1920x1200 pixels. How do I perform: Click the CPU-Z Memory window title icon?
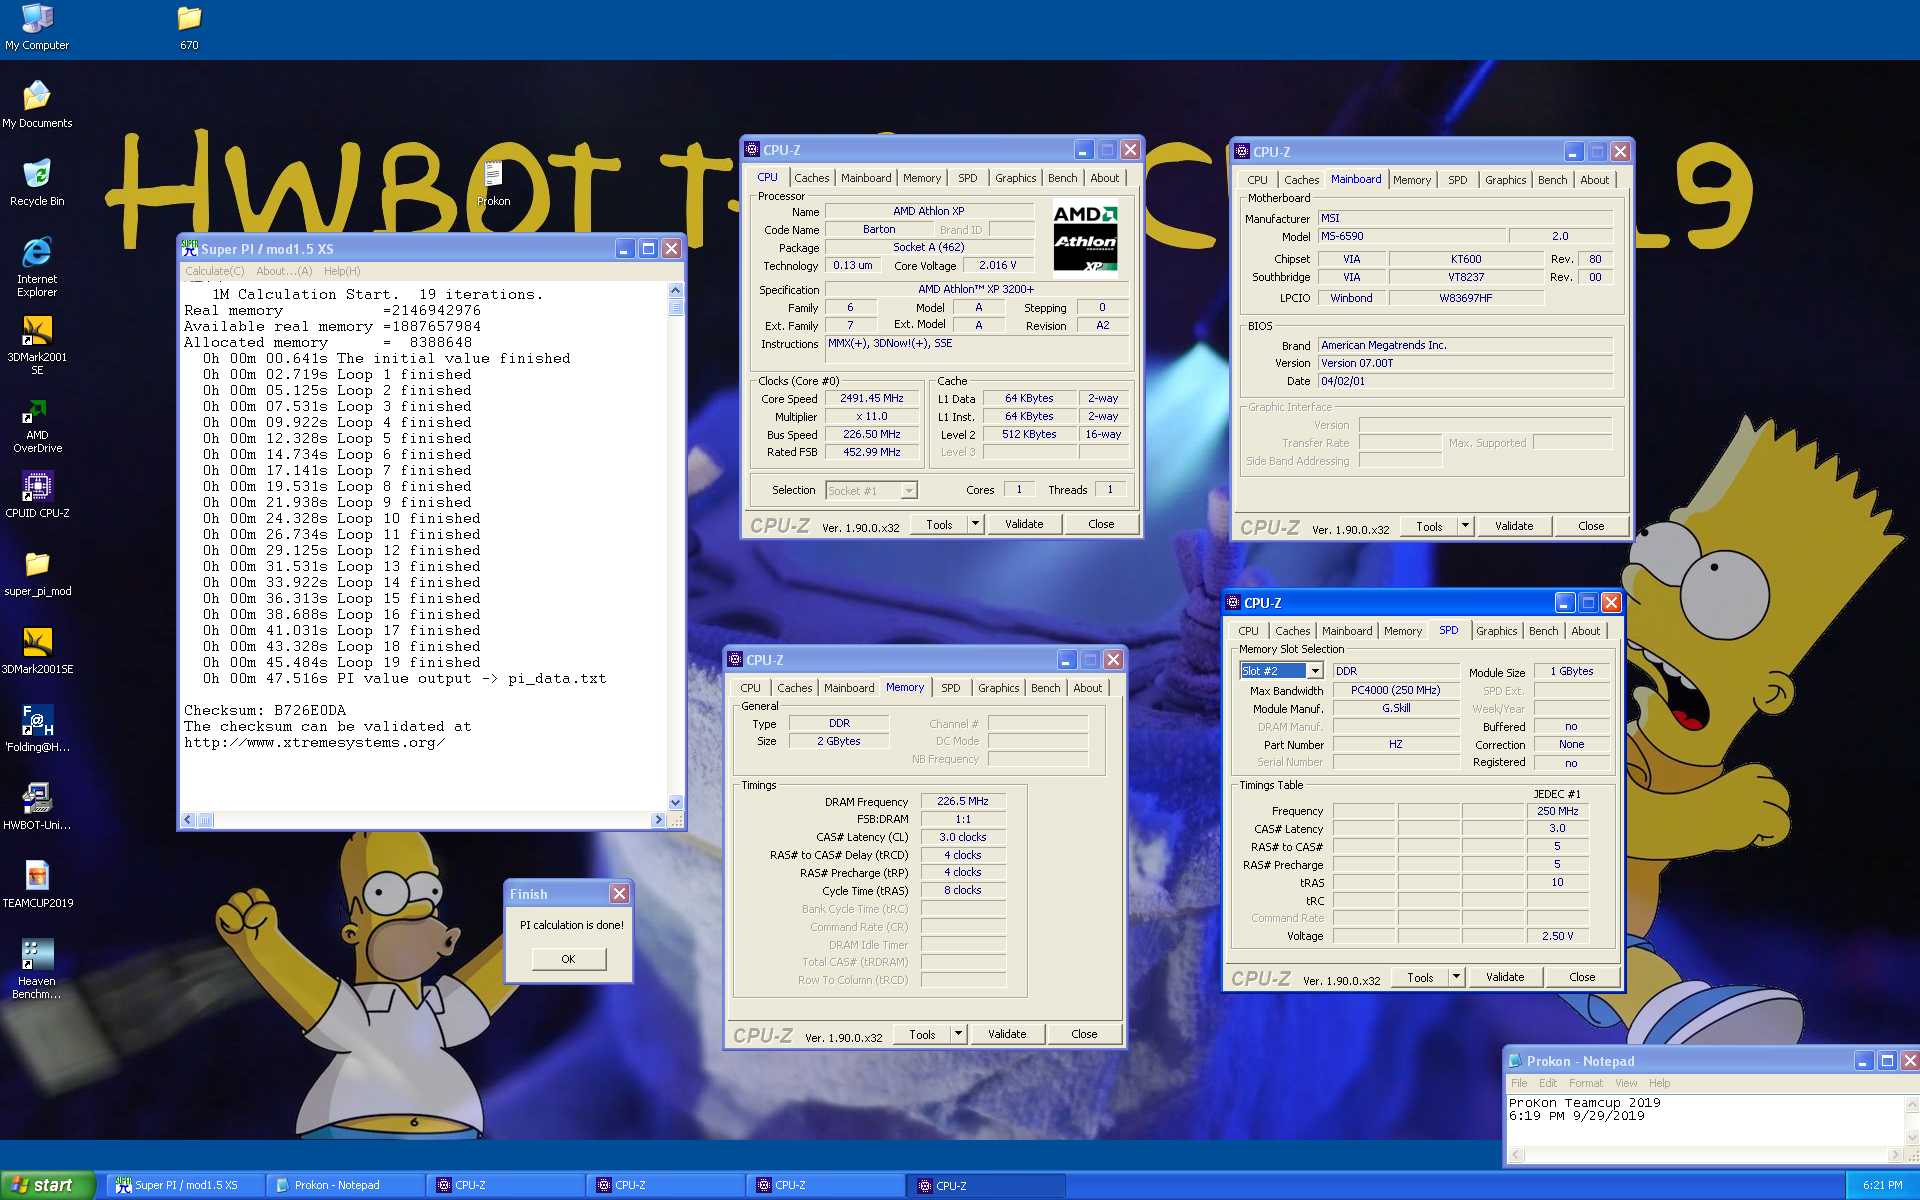pos(735,659)
